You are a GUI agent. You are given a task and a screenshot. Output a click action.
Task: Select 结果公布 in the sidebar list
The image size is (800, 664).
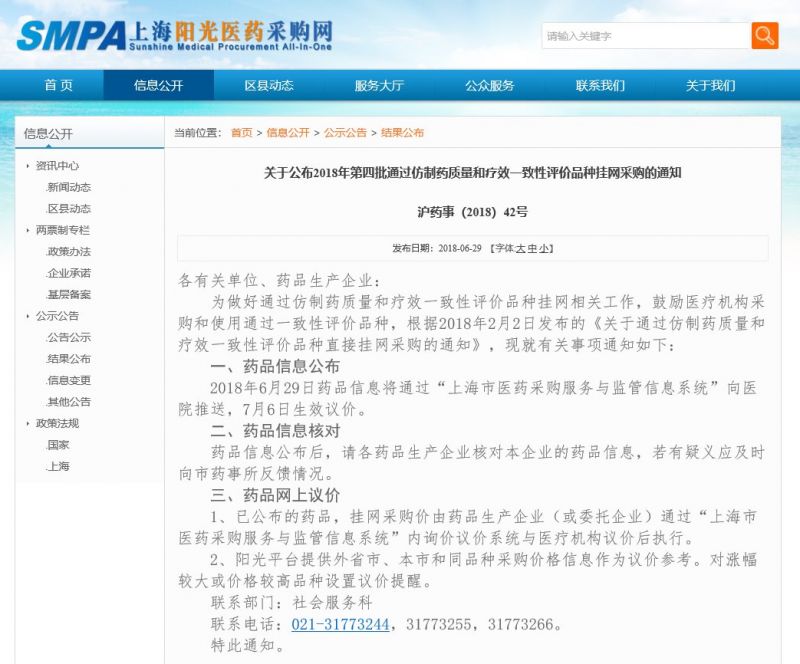[68, 359]
